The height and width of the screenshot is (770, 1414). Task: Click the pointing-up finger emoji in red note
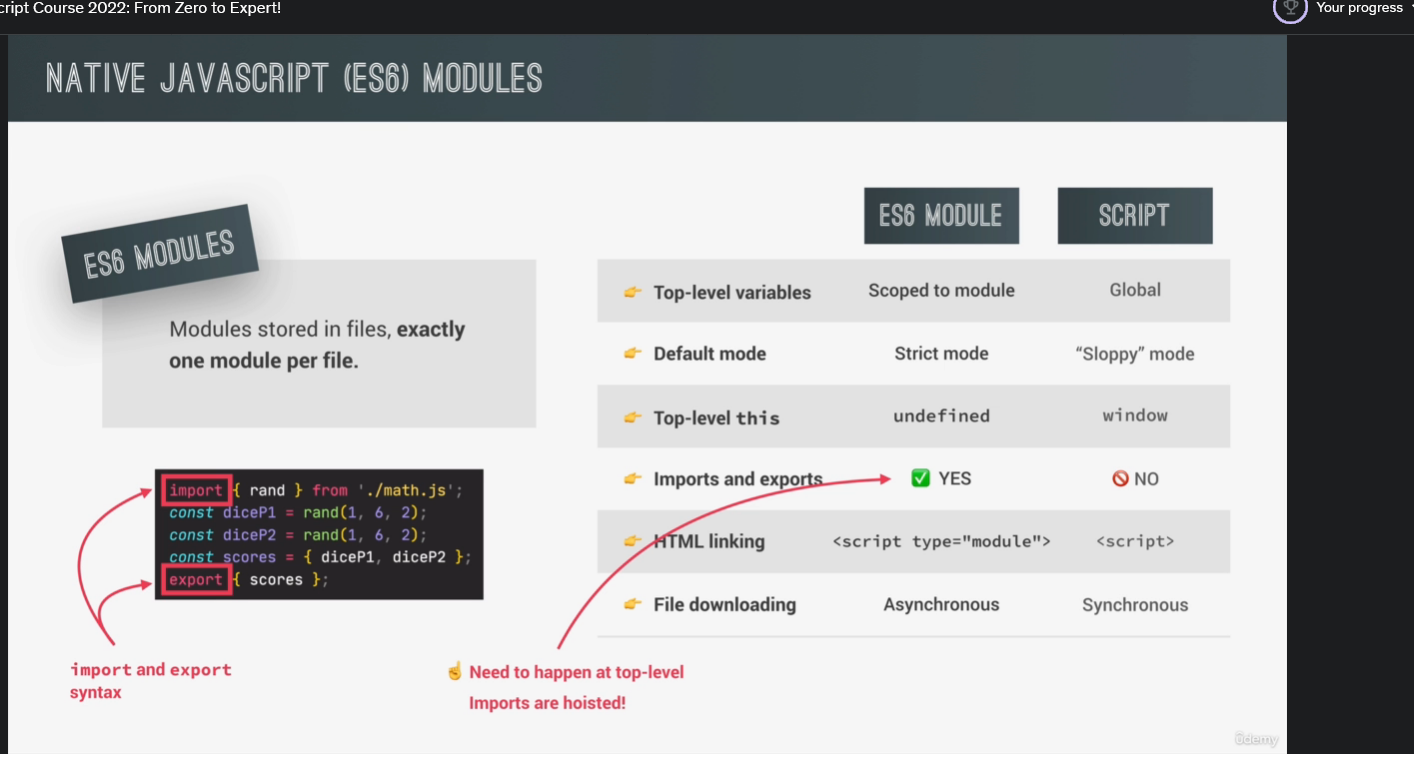point(455,672)
